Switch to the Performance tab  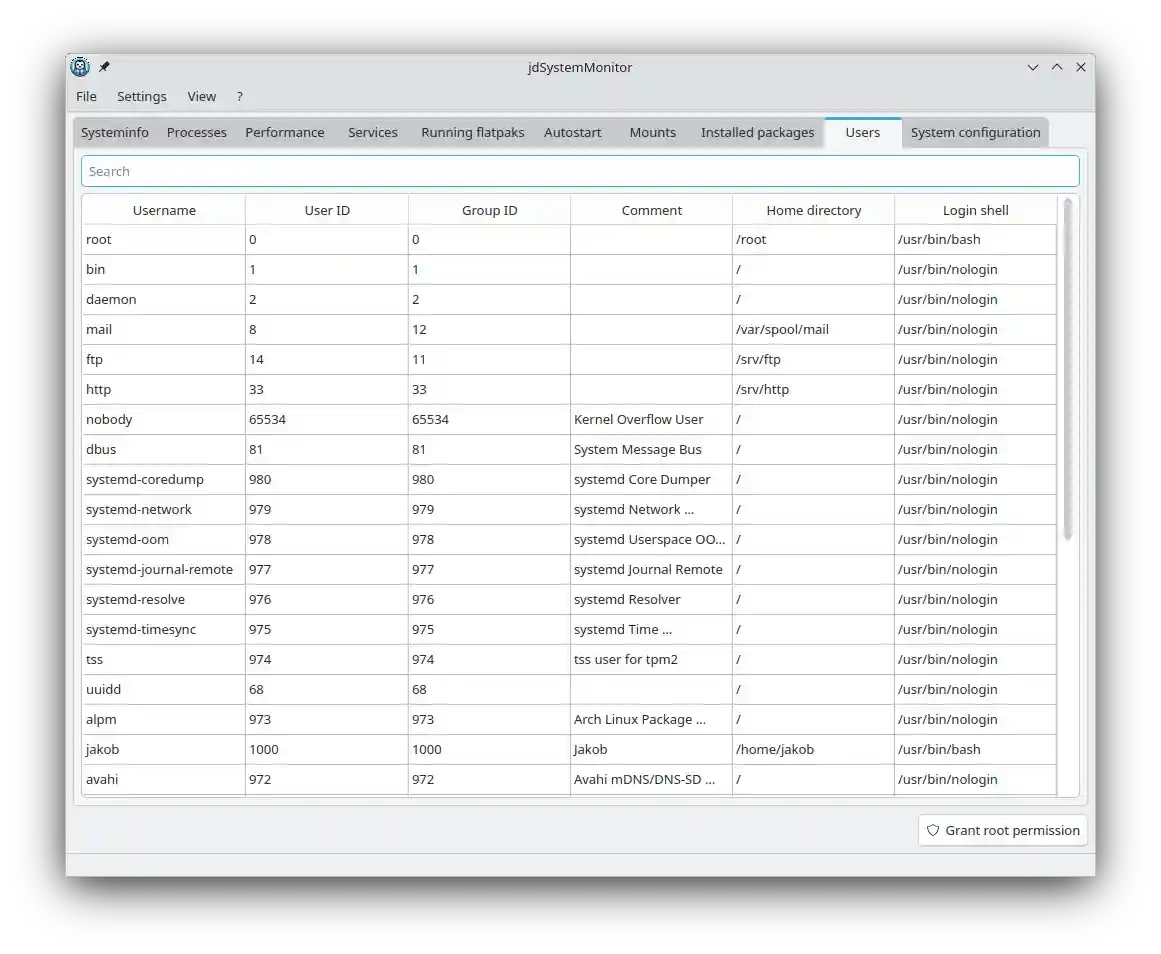[x=284, y=132]
